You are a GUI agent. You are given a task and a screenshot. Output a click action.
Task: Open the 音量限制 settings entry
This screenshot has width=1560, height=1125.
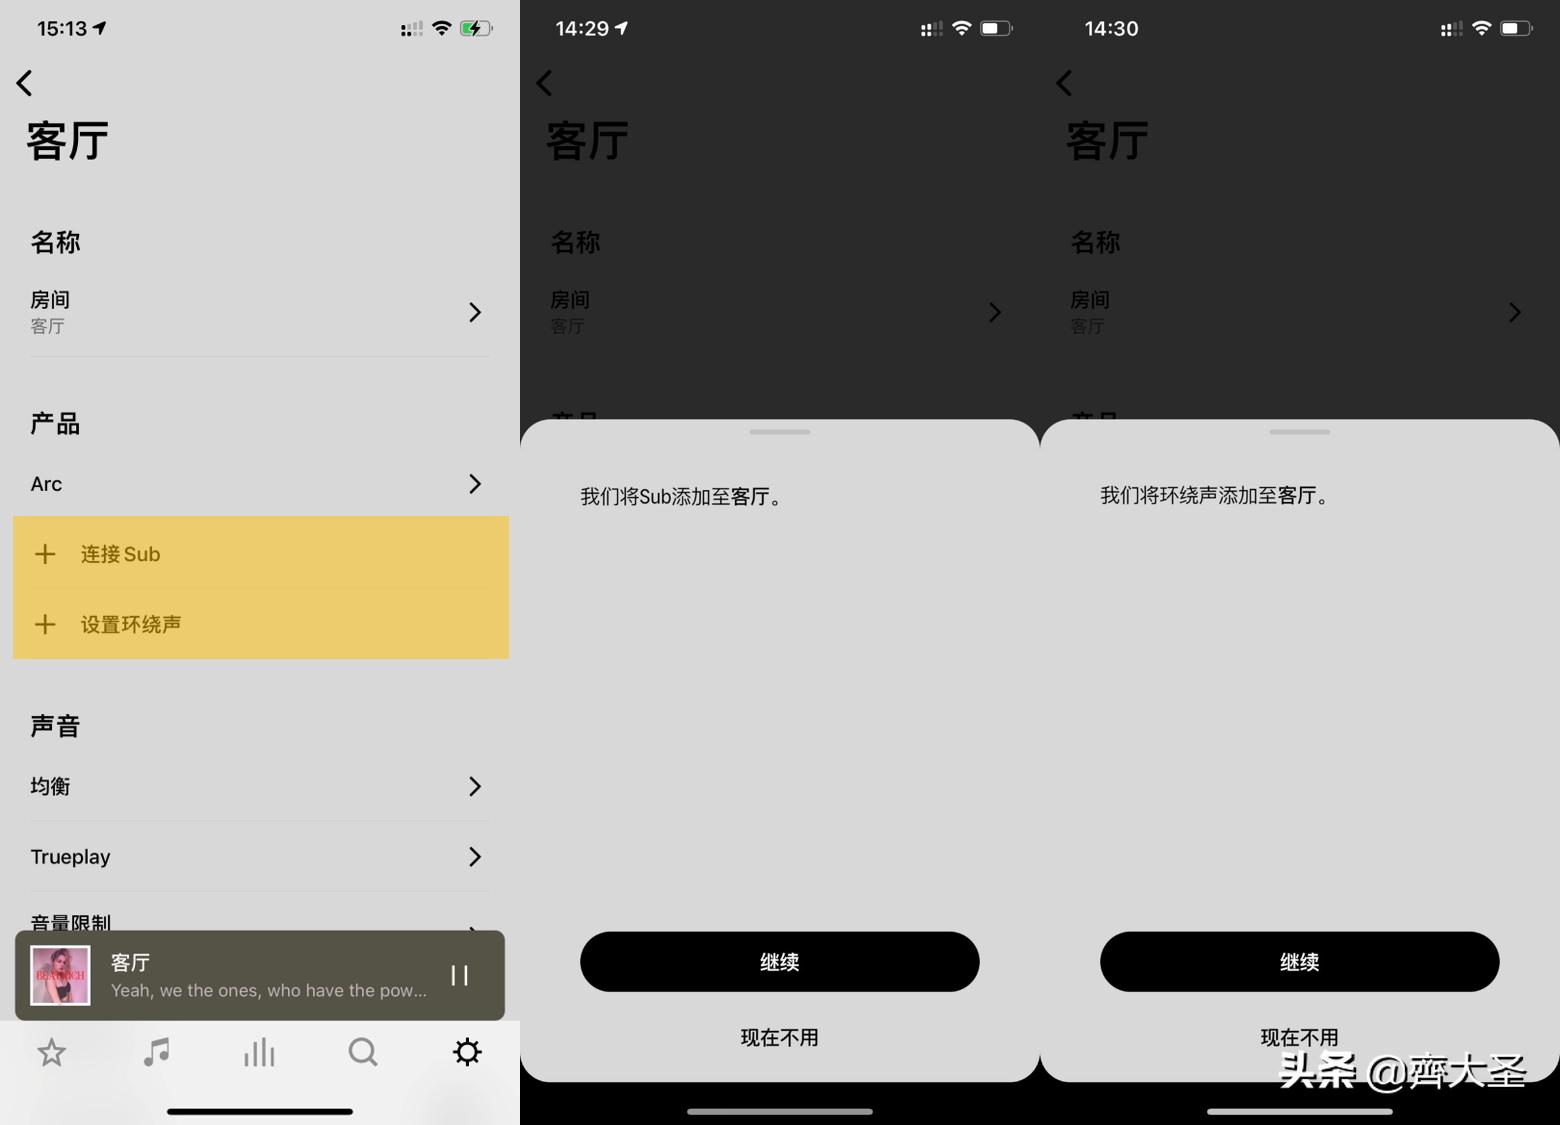[260, 921]
